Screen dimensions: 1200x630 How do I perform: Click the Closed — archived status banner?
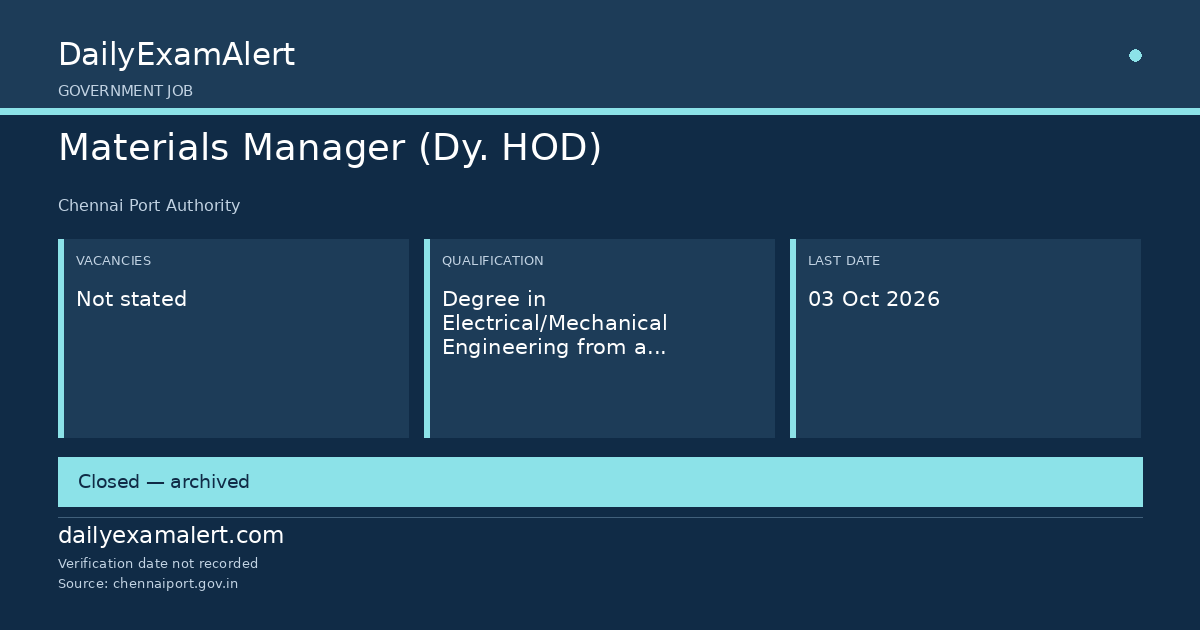(600, 482)
